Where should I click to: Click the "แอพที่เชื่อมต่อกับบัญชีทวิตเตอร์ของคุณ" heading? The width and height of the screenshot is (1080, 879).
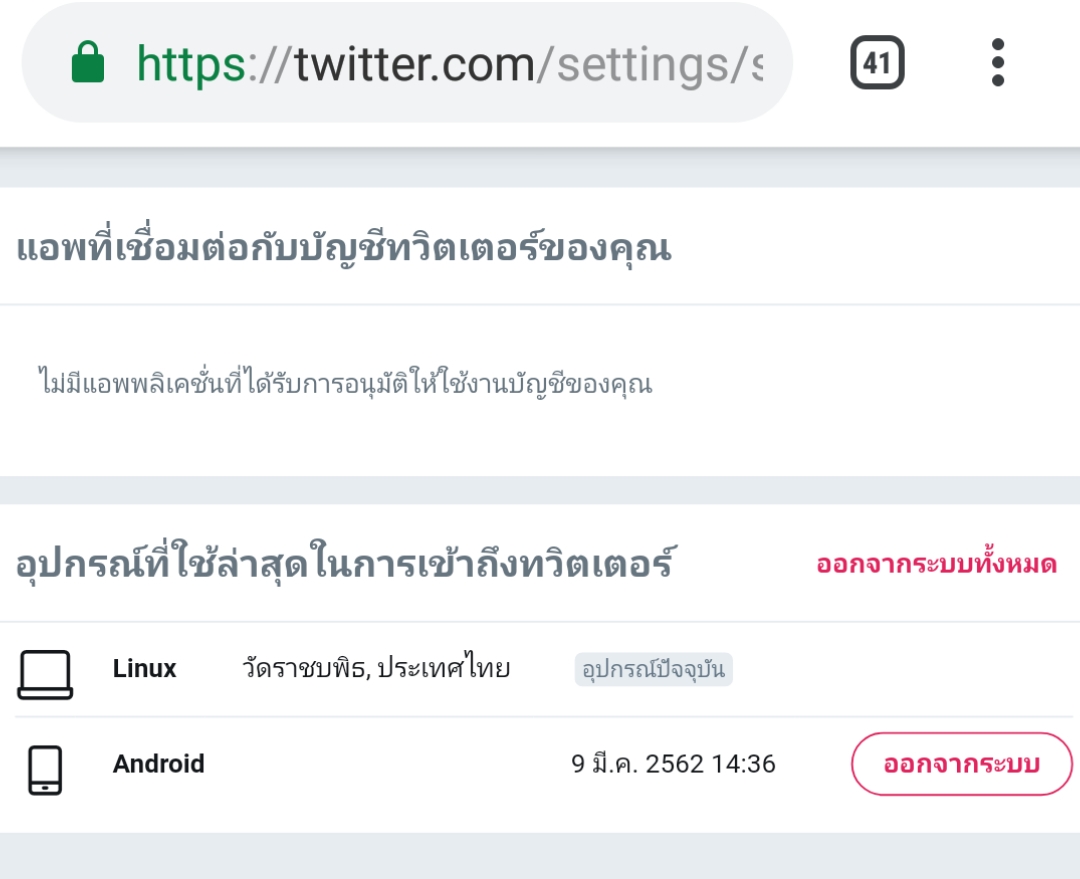point(343,249)
